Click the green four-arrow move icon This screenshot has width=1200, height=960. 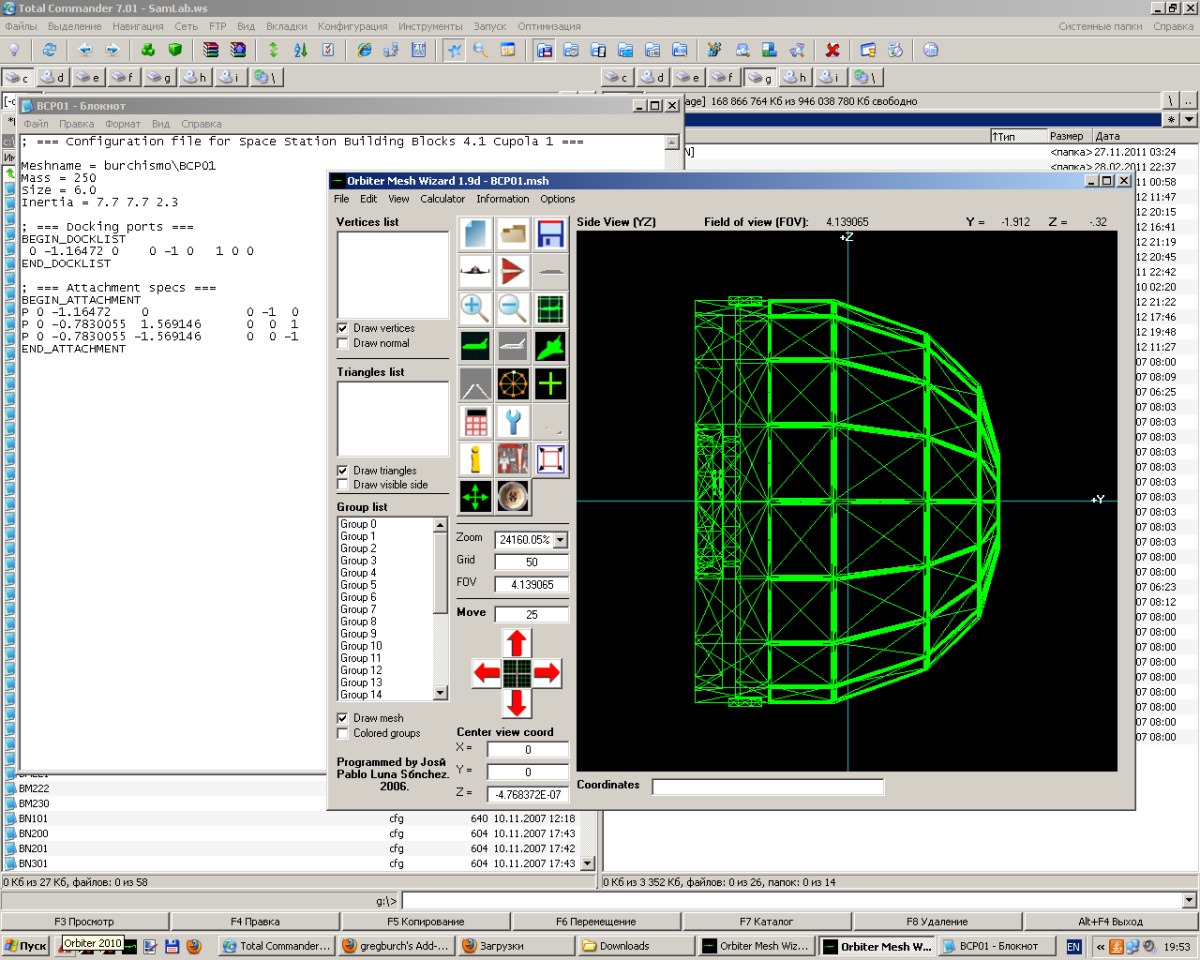pos(476,497)
